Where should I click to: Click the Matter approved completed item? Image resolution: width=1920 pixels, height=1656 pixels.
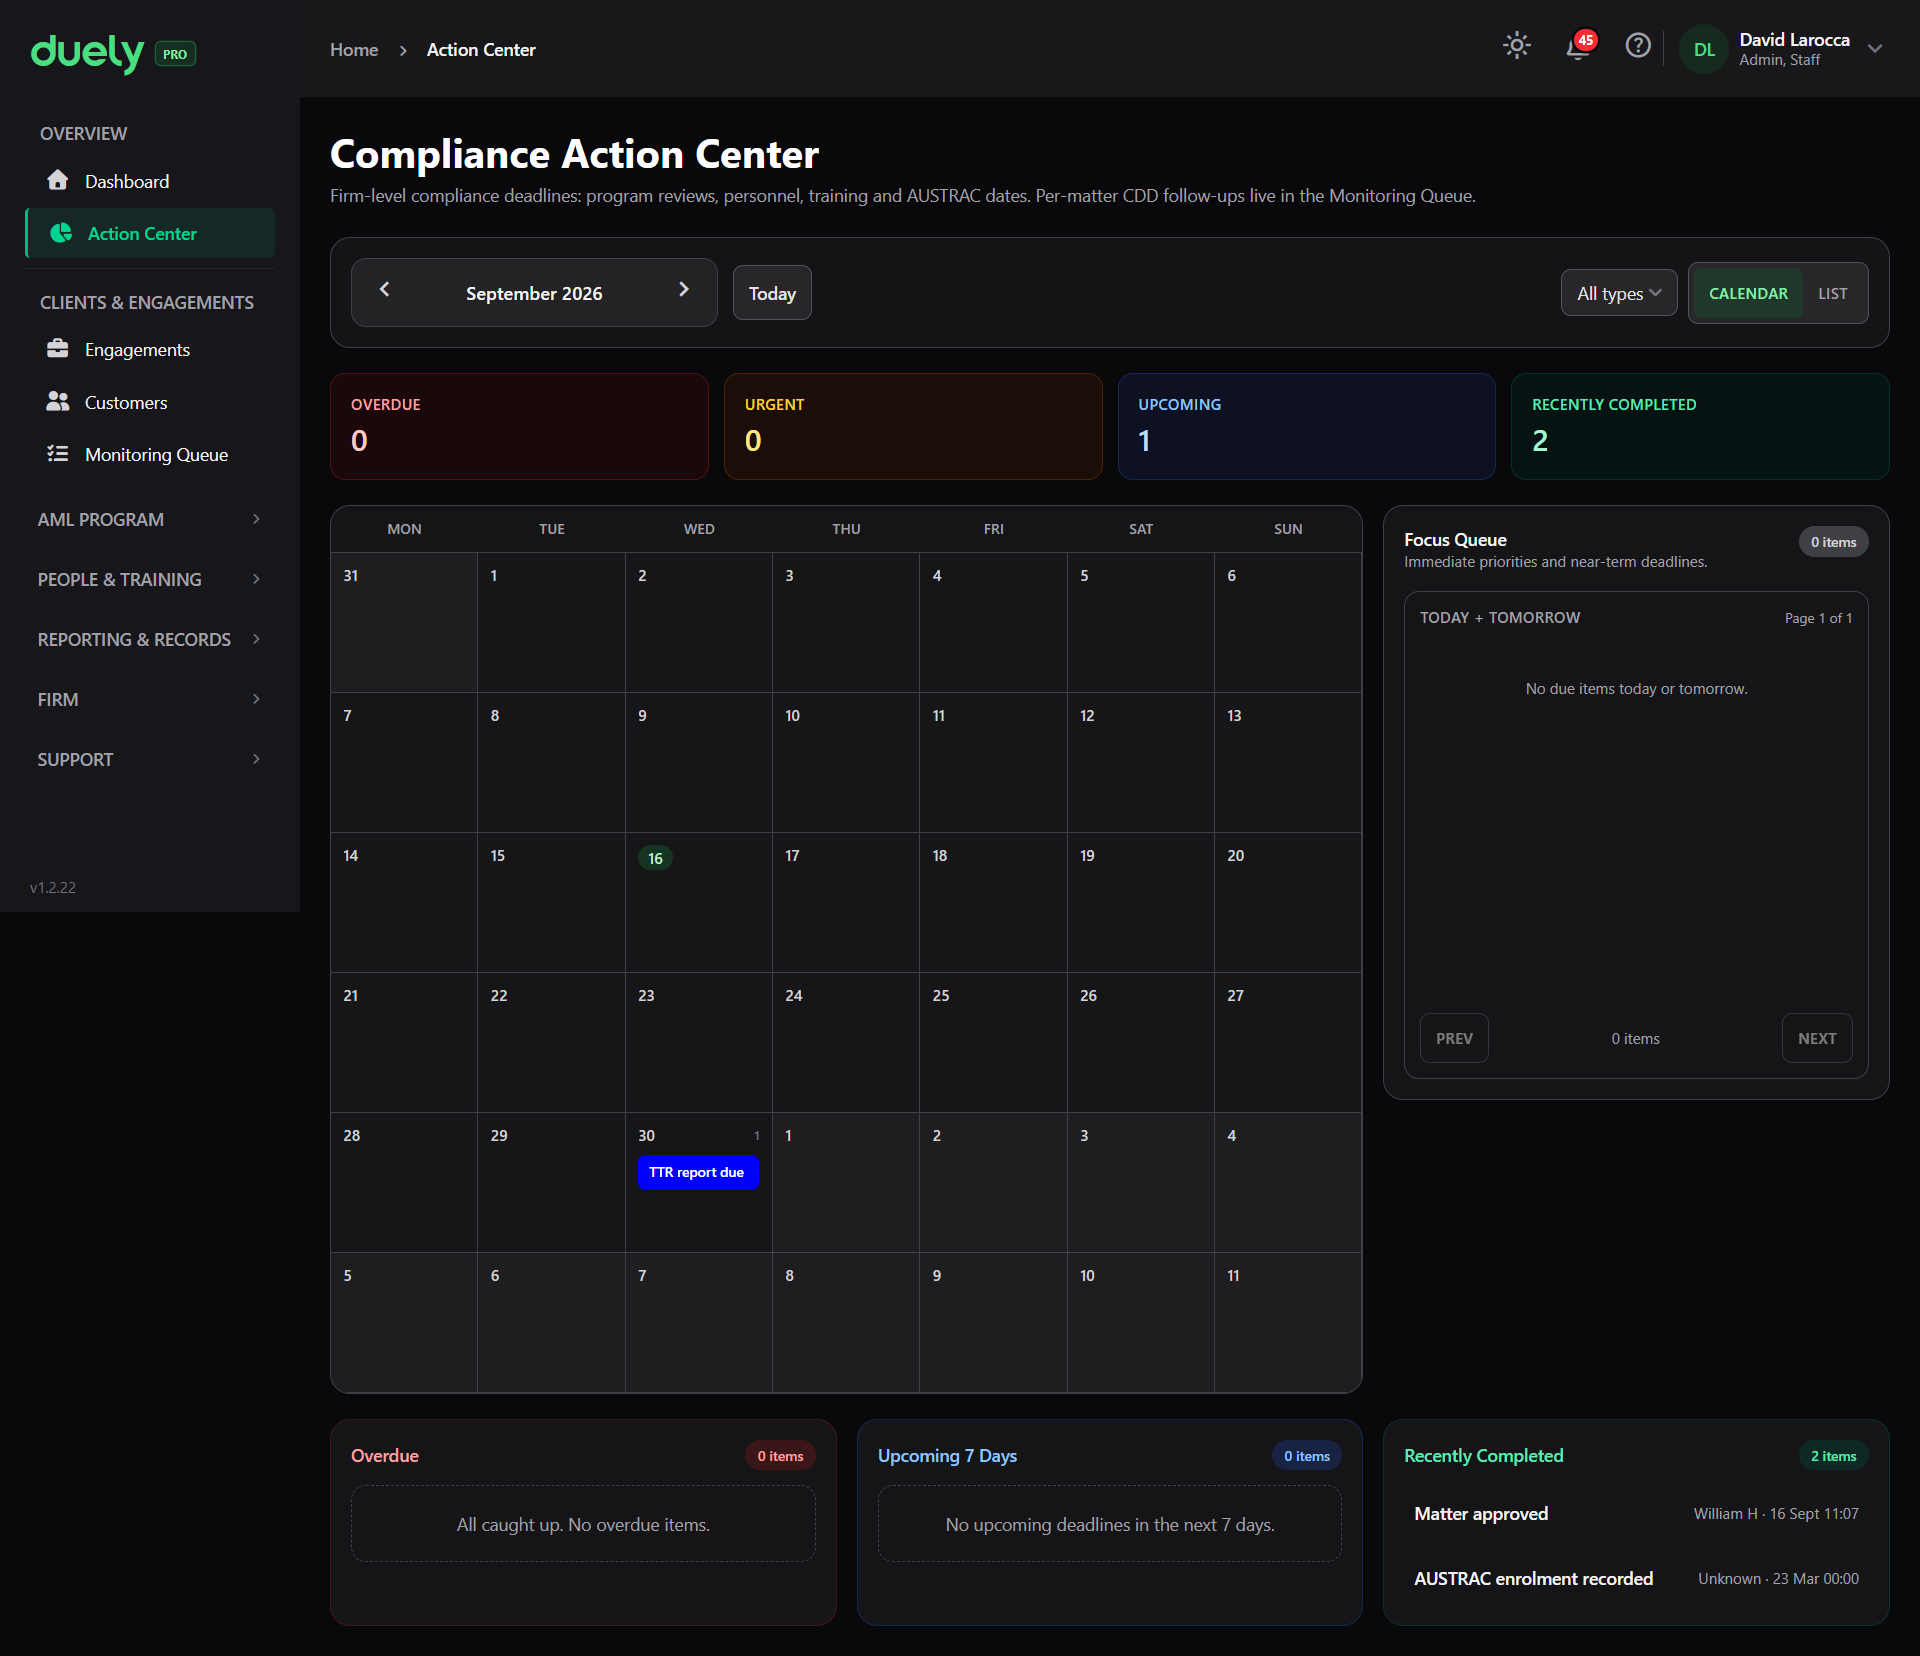click(x=1636, y=1513)
